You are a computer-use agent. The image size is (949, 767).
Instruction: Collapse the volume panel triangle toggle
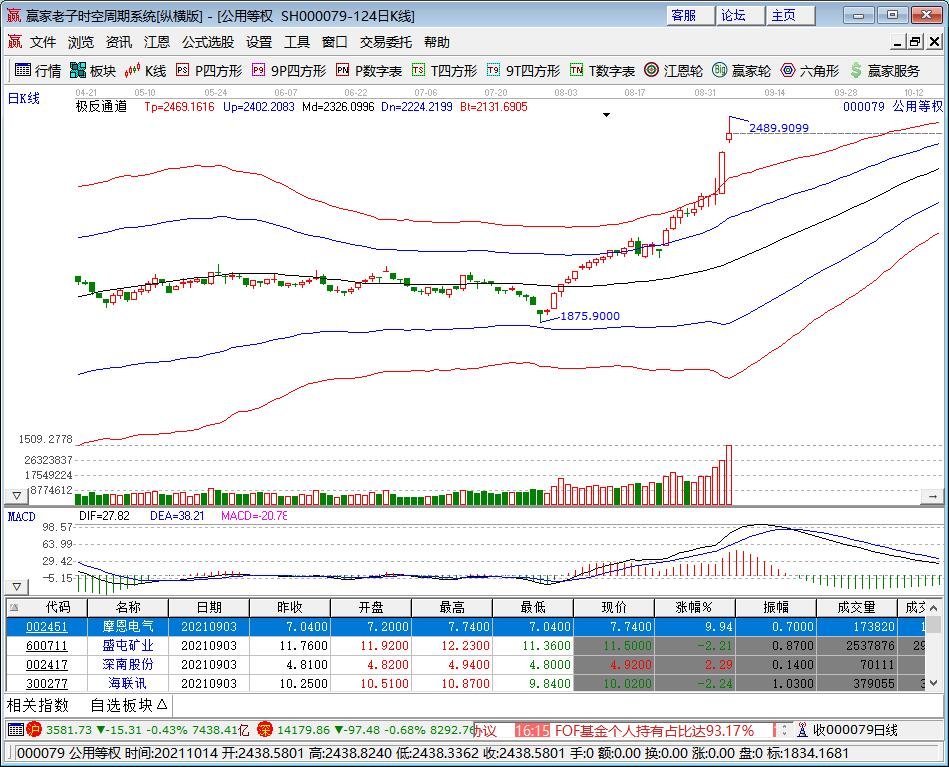point(17,496)
